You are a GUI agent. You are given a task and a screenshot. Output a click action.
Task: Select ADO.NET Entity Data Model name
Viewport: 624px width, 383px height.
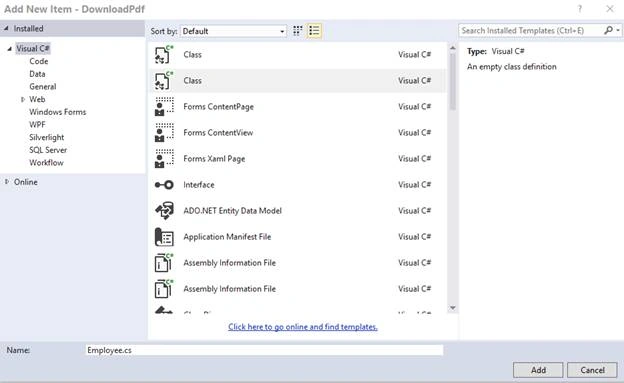[x=232, y=211]
